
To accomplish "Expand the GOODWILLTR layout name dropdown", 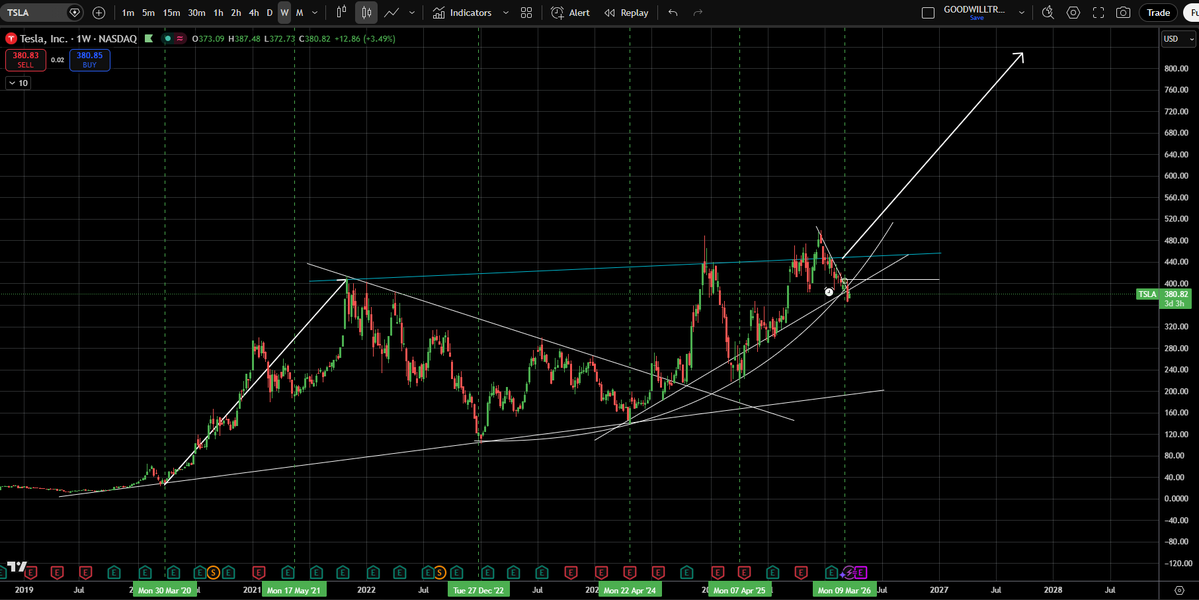I will point(1022,12).
